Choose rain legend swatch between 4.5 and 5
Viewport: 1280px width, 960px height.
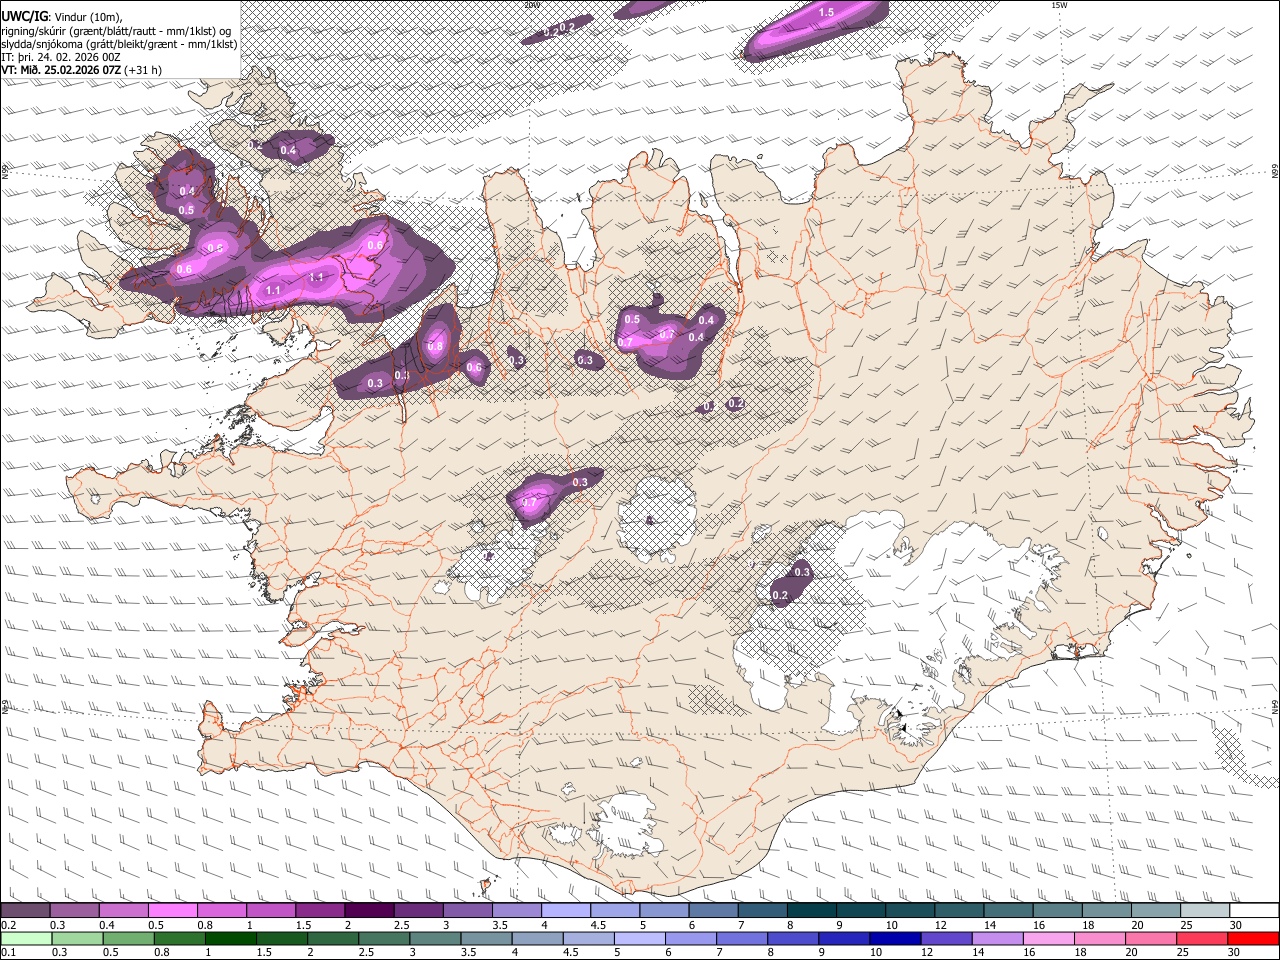(x=588, y=938)
